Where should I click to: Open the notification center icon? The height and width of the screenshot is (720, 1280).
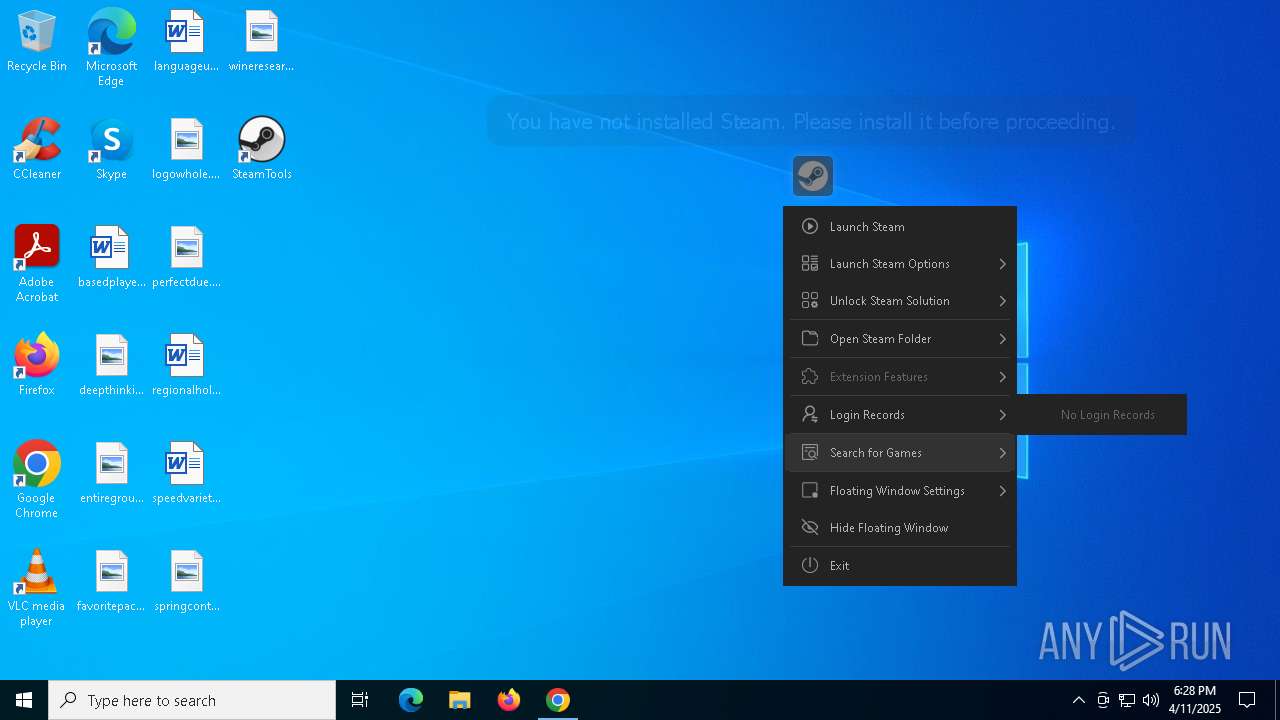[x=1247, y=700]
